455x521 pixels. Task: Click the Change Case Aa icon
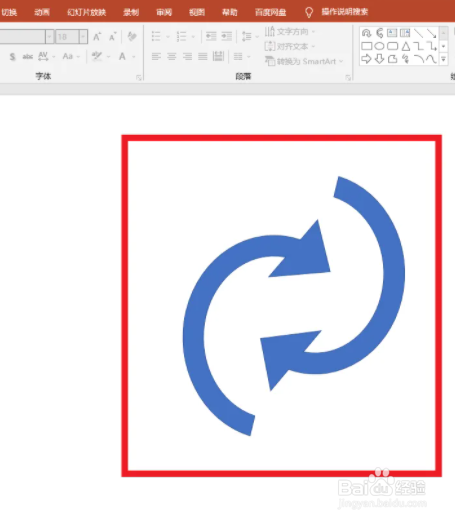tap(68, 56)
